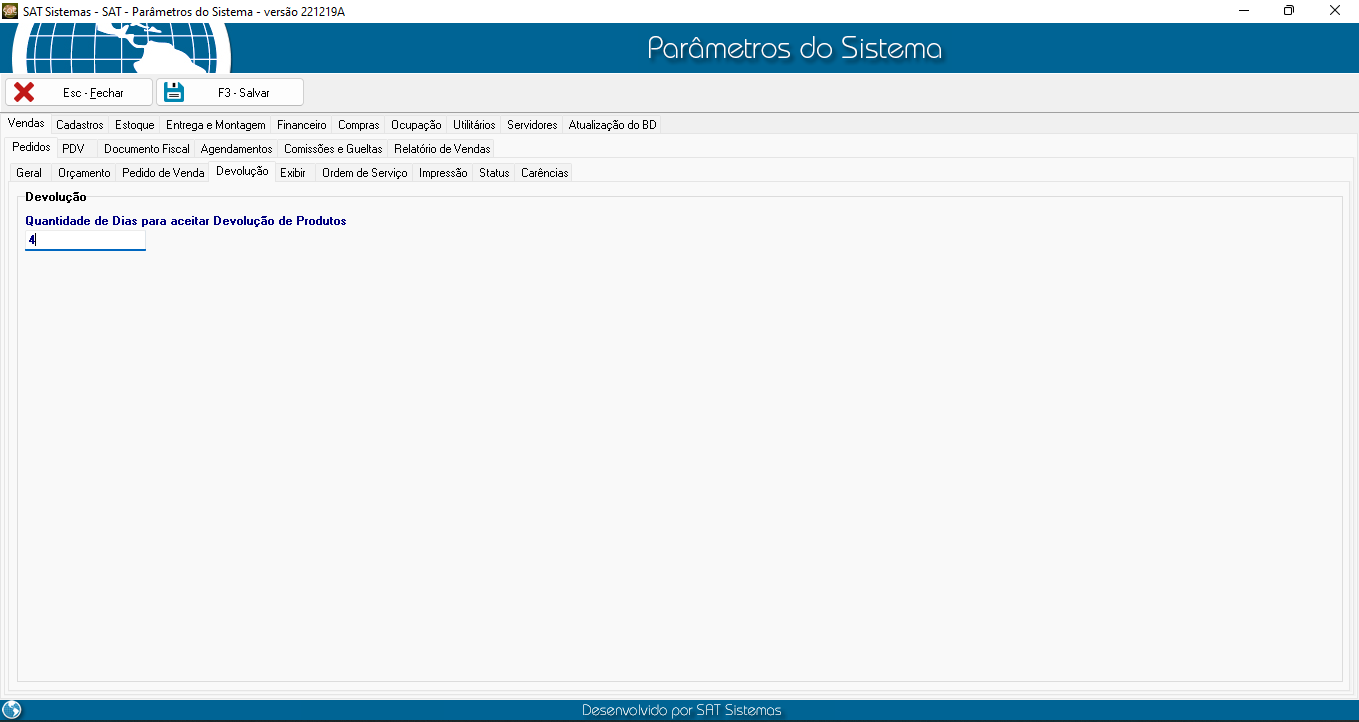This screenshot has width=1359, height=722.
Task: Switch to the Orçamento tab
Action: click(84, 173)
